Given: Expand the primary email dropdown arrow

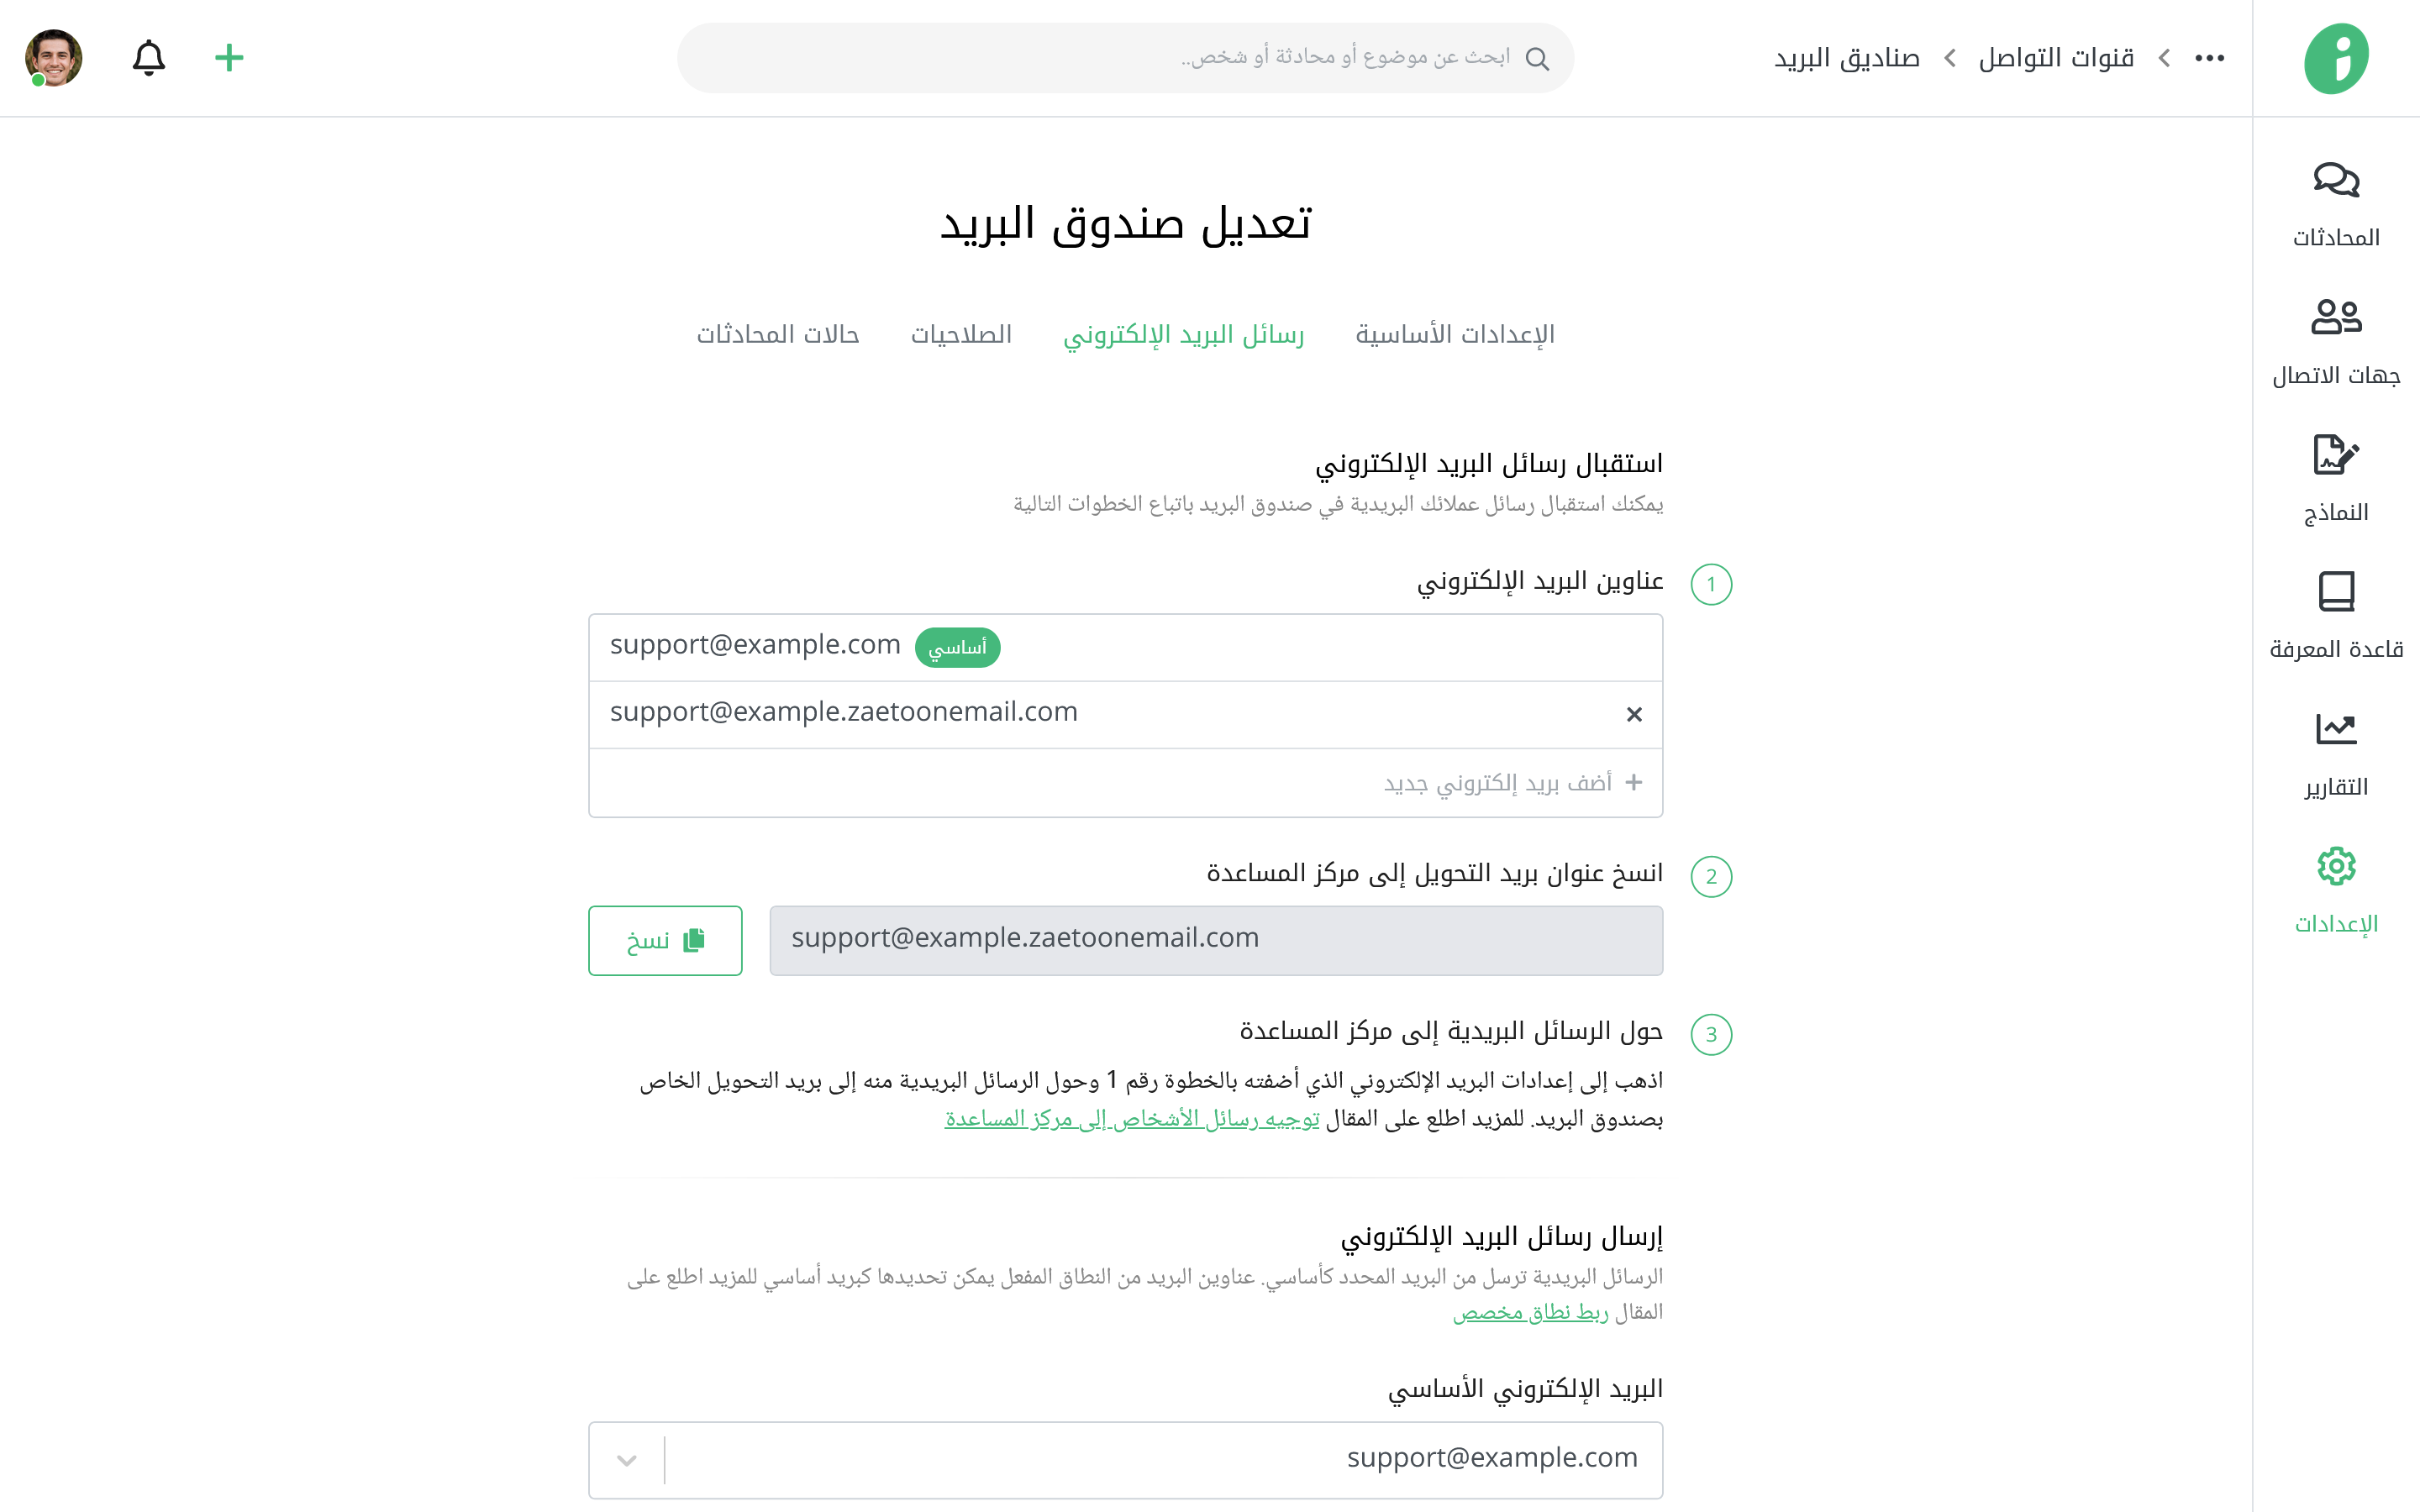Looking at the screenshot, I should 627,1460.
